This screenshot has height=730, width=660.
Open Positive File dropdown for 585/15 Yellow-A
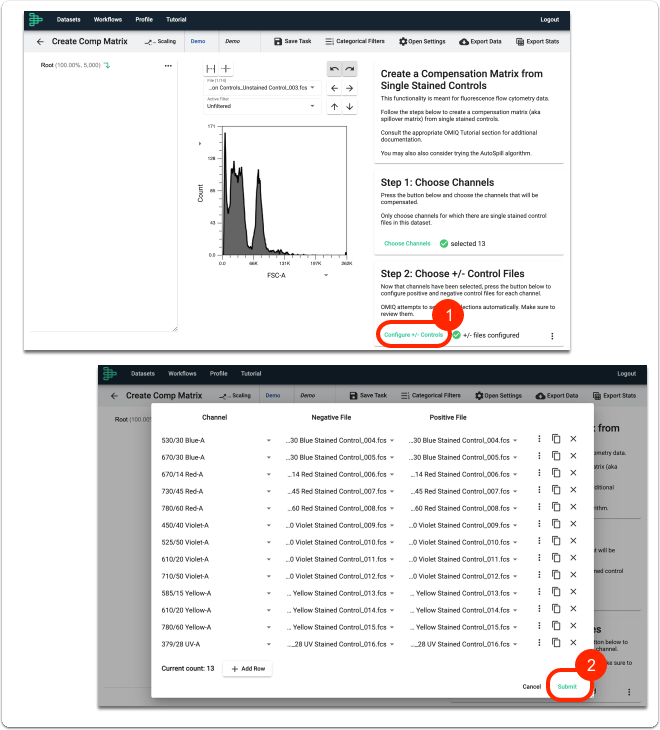click(464, 594)
